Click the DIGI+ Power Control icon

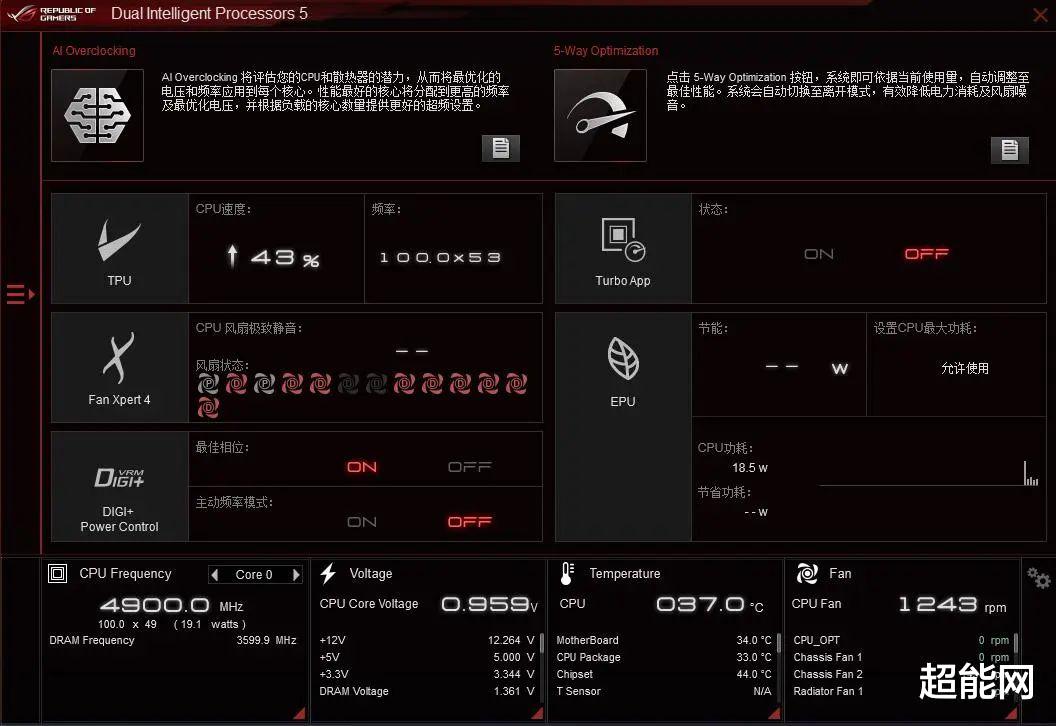pos(118,480)
